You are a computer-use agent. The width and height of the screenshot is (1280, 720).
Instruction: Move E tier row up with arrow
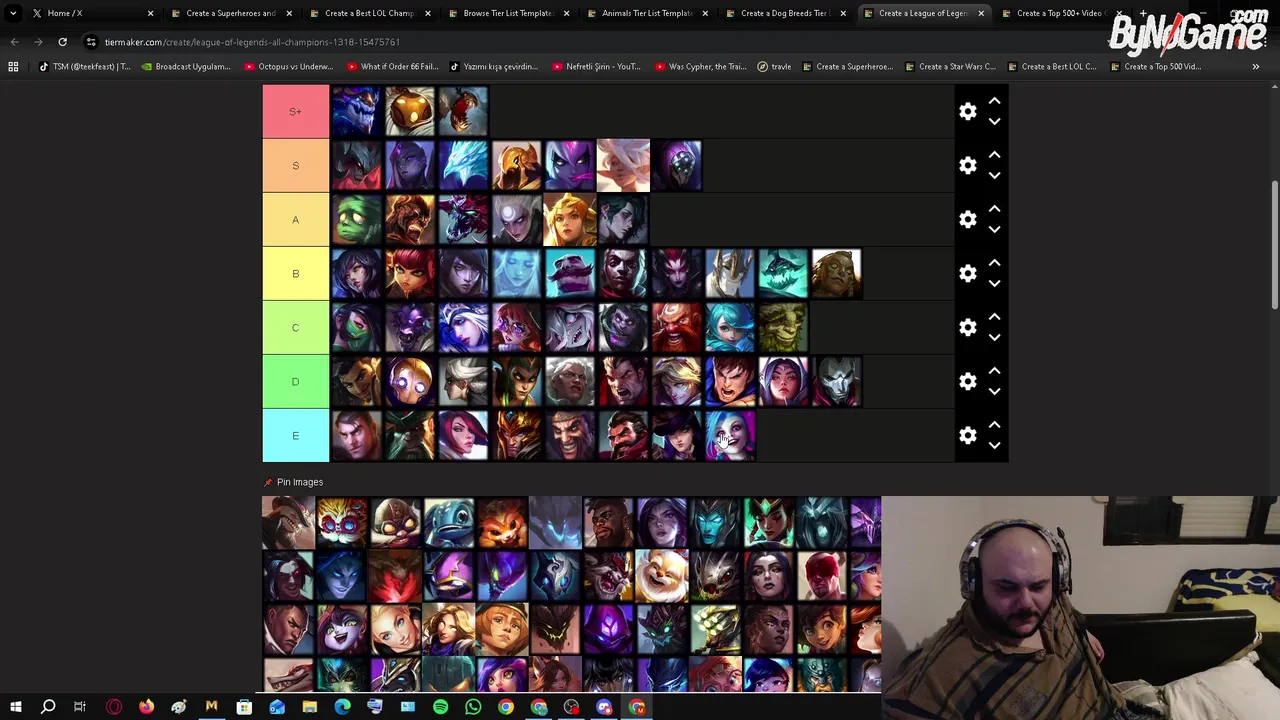click(x=994, y=425)
